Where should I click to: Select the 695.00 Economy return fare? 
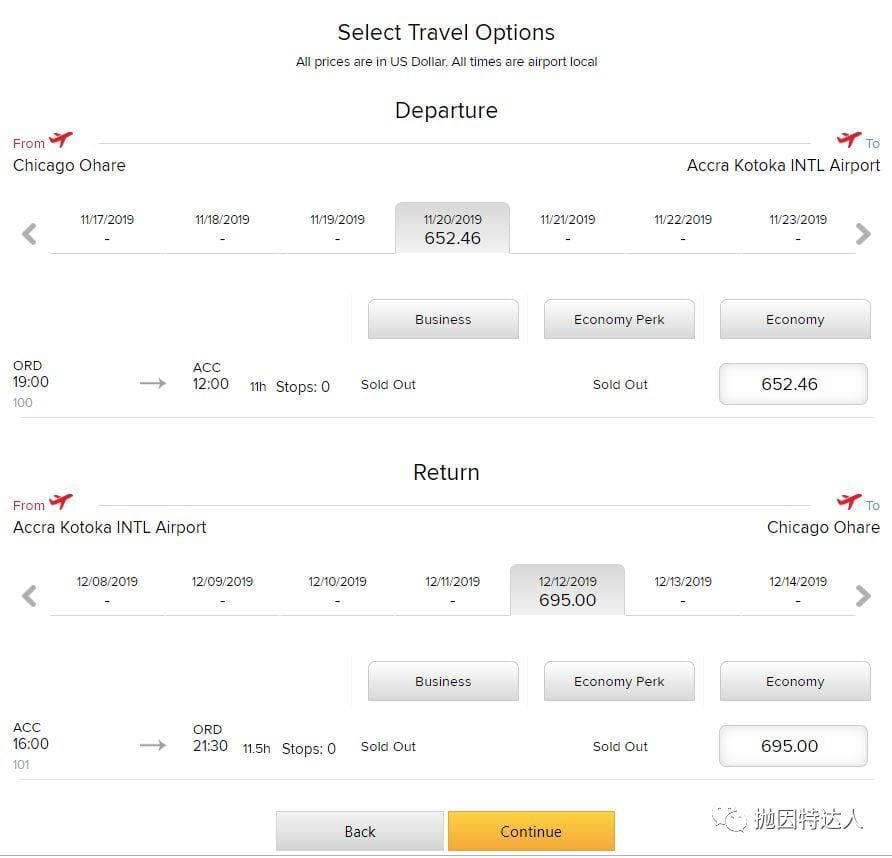tap(793, 746)
